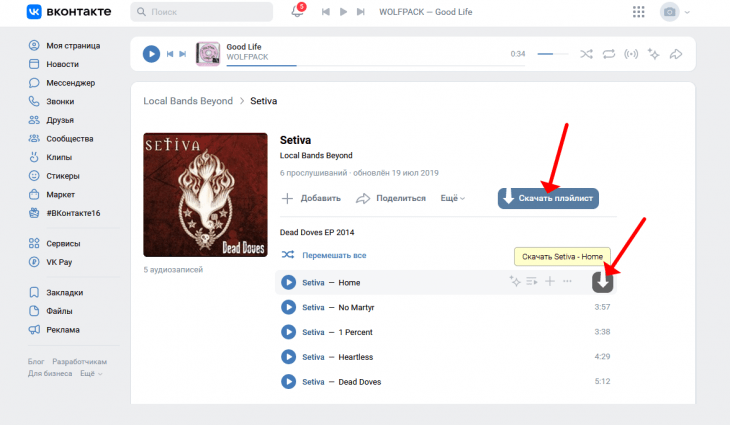Open the Разработчикам footer link

coord(80,362)
